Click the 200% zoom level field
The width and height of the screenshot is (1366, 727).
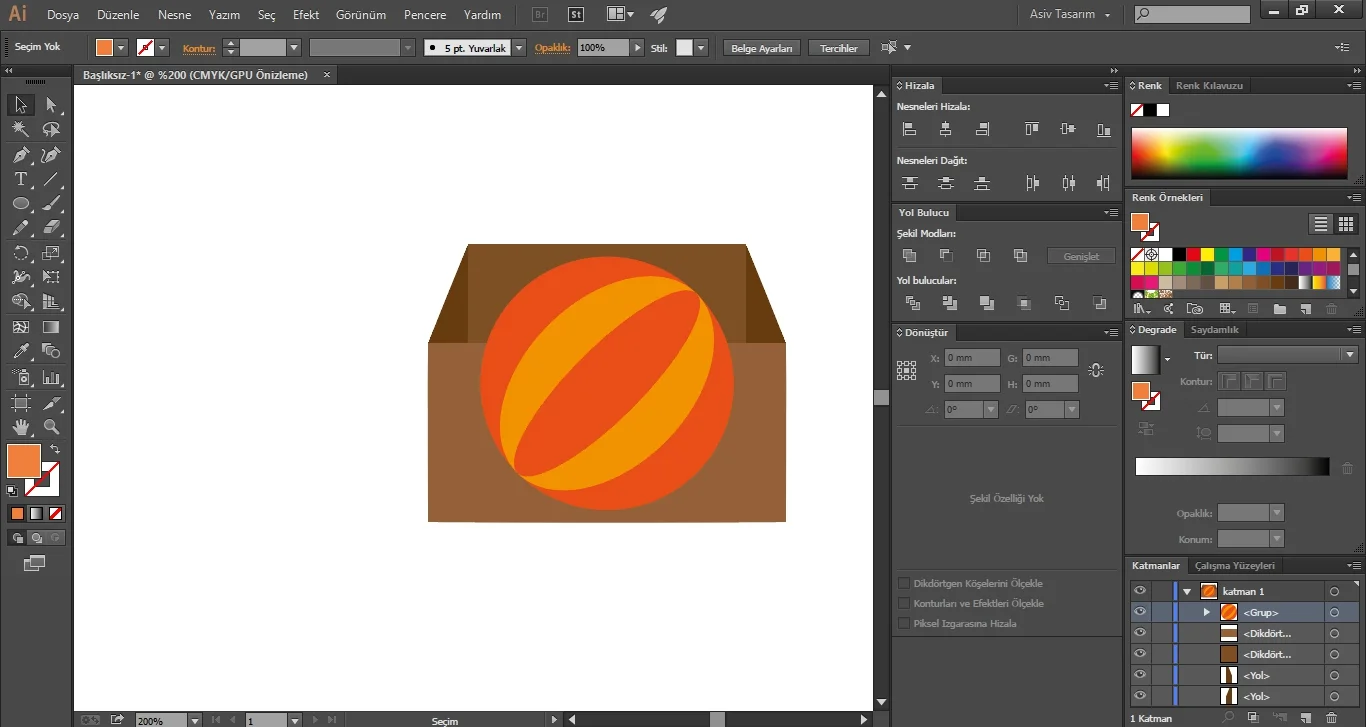pos(161,720)
